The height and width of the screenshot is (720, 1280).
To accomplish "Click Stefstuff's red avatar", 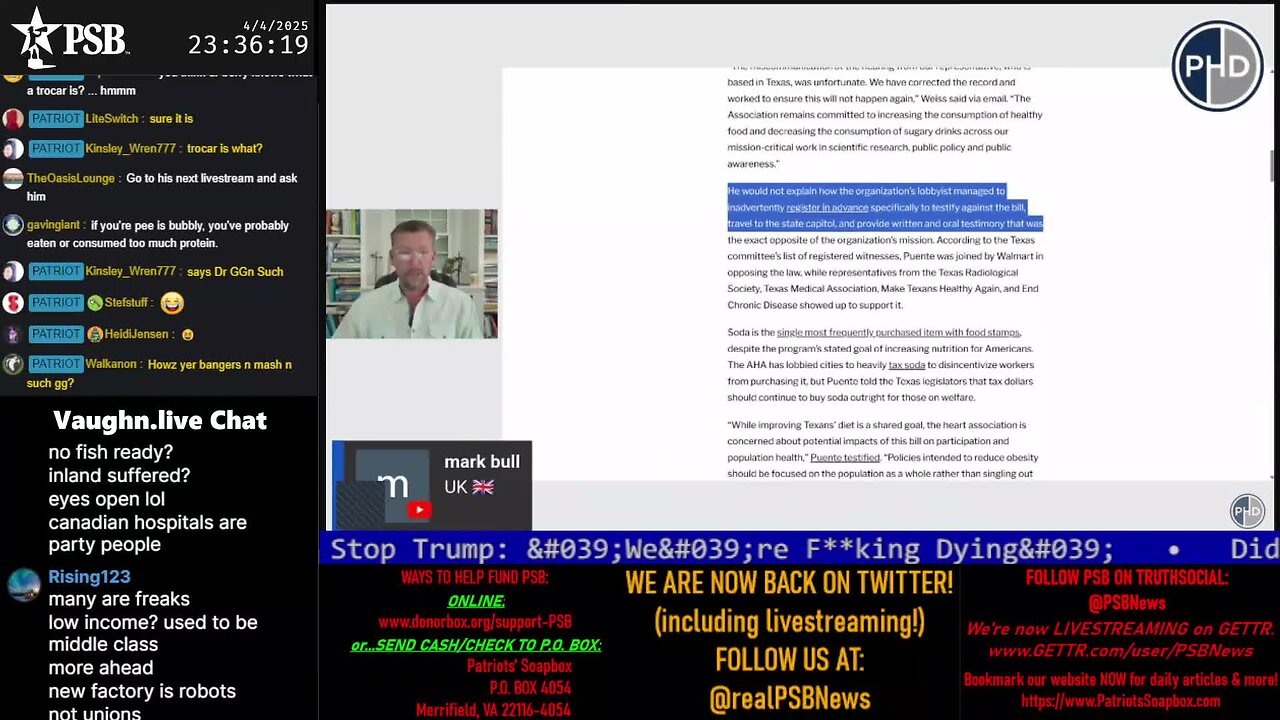I will [x=13, y=302].
